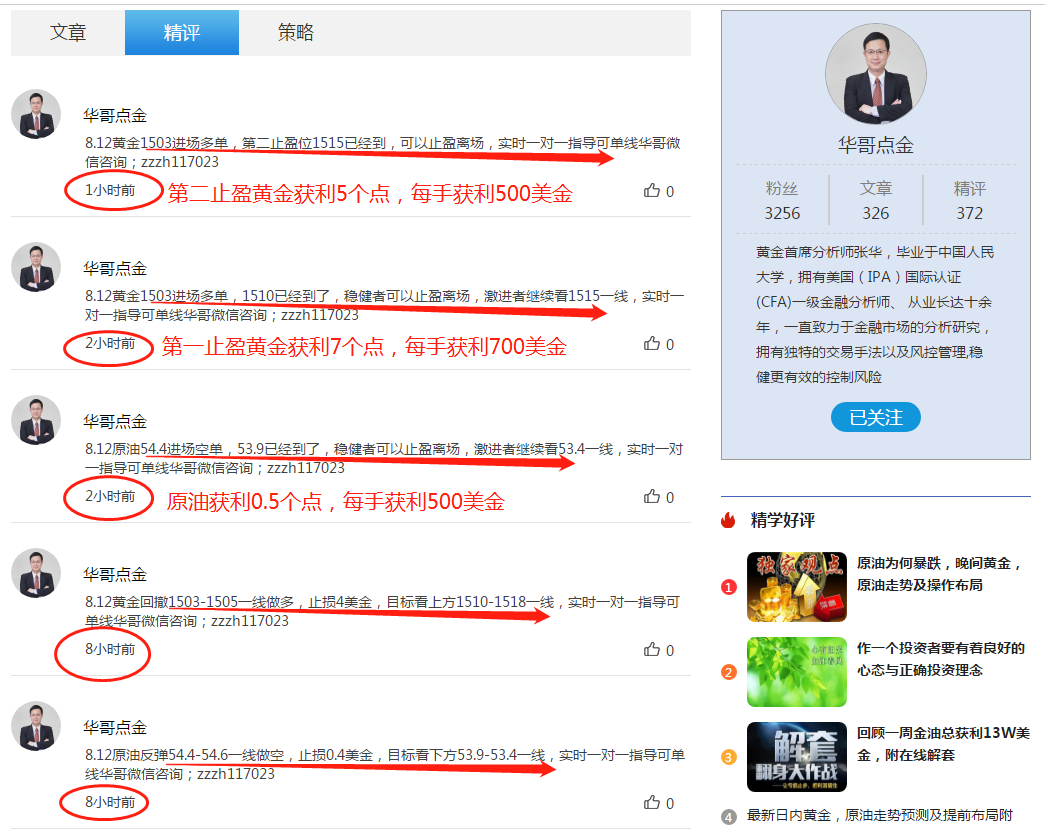Image resolution: width=1045 pixels, height=829 pixels.
Task: Open author name 华哥点金 on first post
Action: pyautogui.click(x=115, y=115)
